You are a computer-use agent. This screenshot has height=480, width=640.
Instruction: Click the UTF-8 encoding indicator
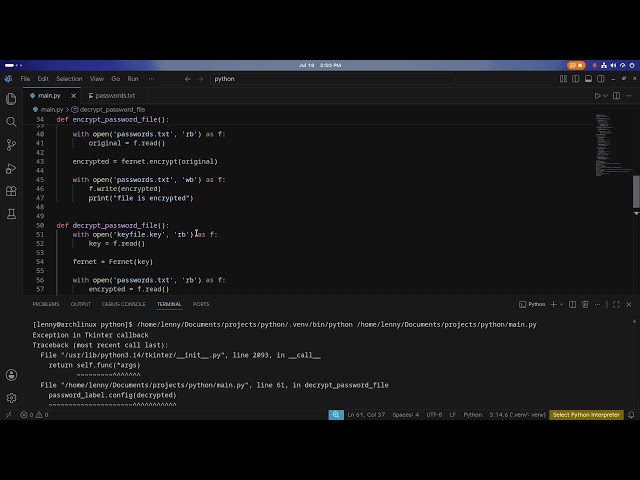tap(434, 415)
